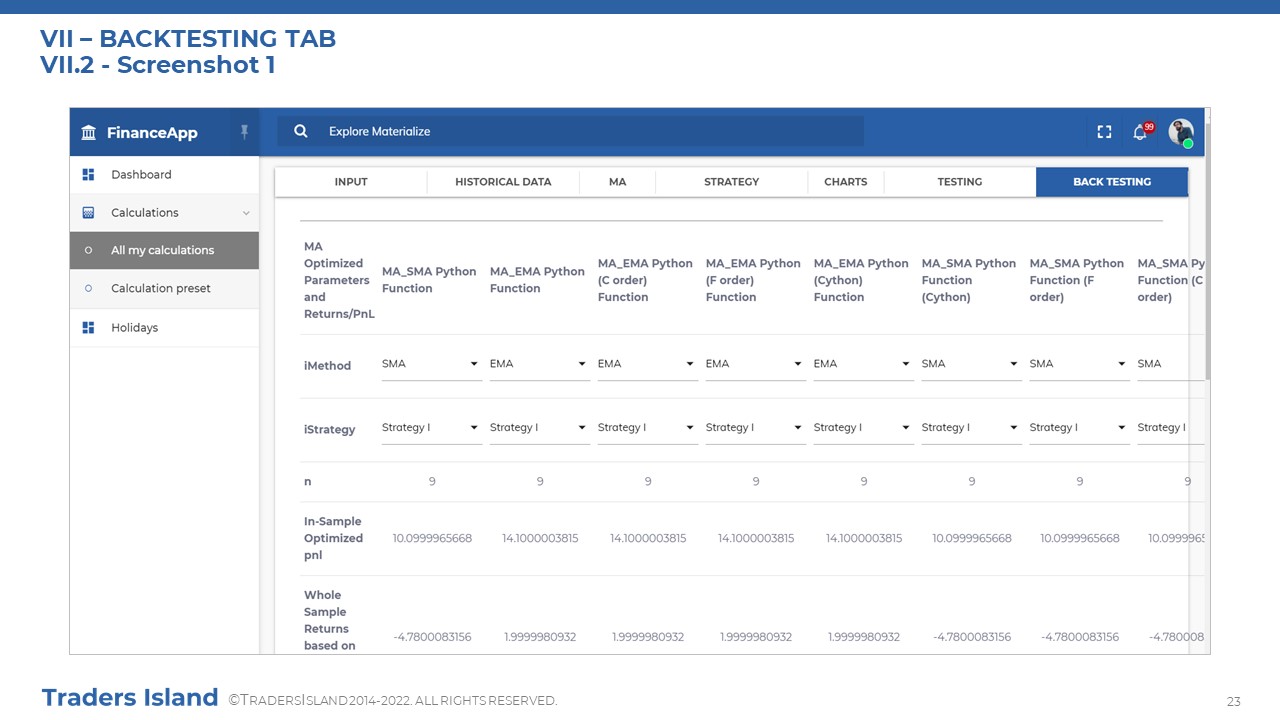This screenshot has width=1280, height=720.
Task: Switch to the TESTING tab
Action: (x=960, y=182)
